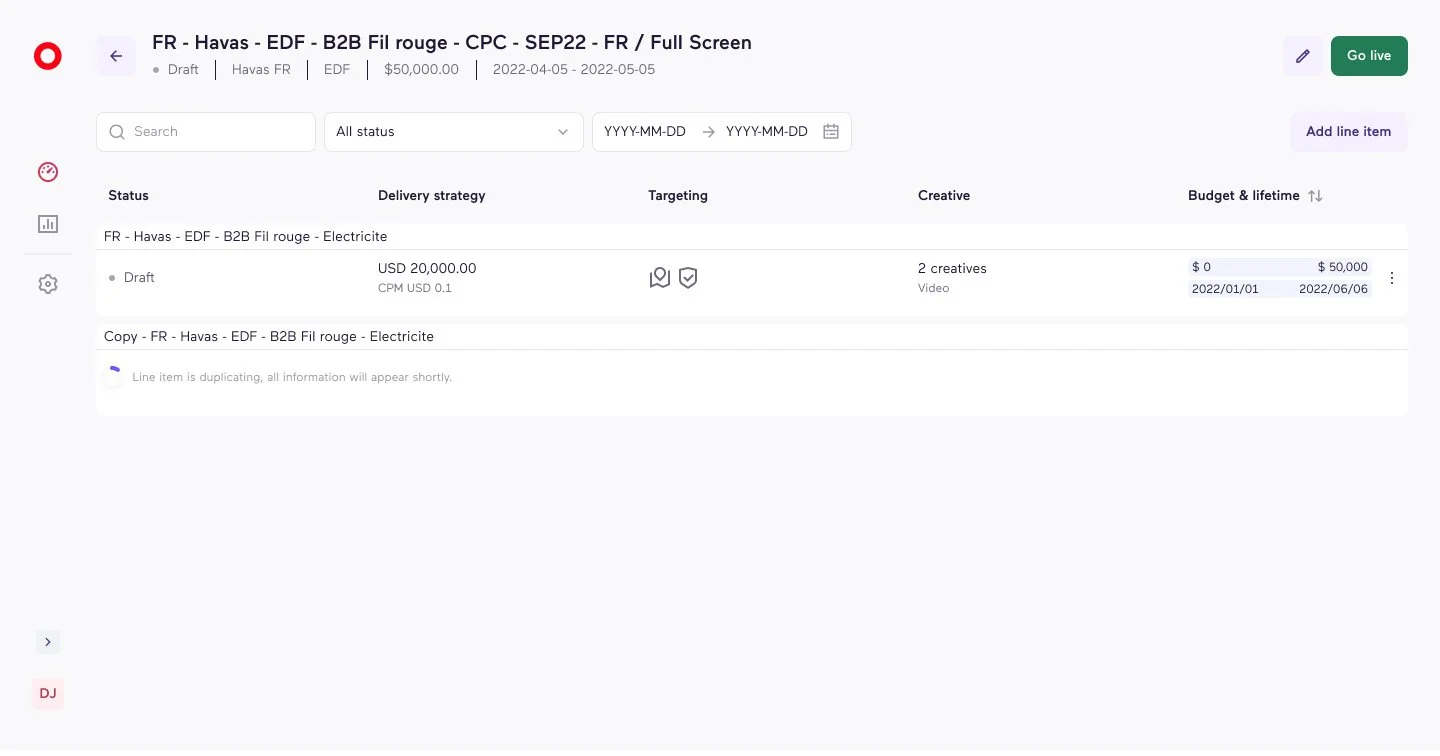
Task: Click the Creative column header
Action: pyautogui.click(x=944, y=196)
